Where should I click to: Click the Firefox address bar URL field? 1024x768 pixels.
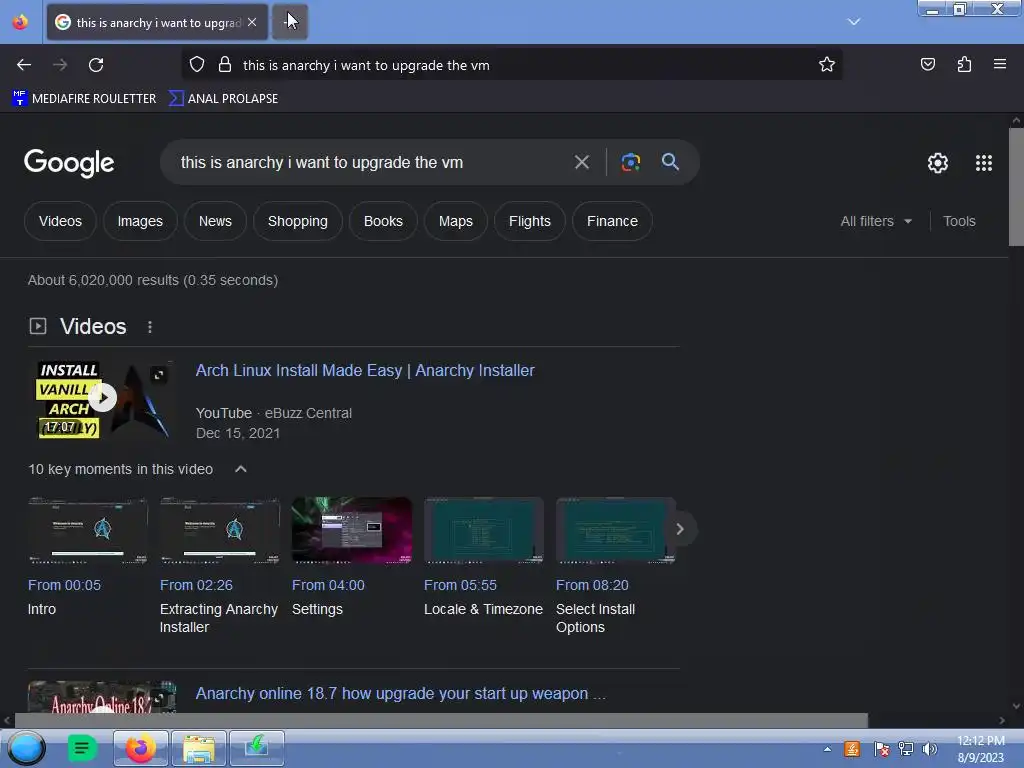point(522,65)
